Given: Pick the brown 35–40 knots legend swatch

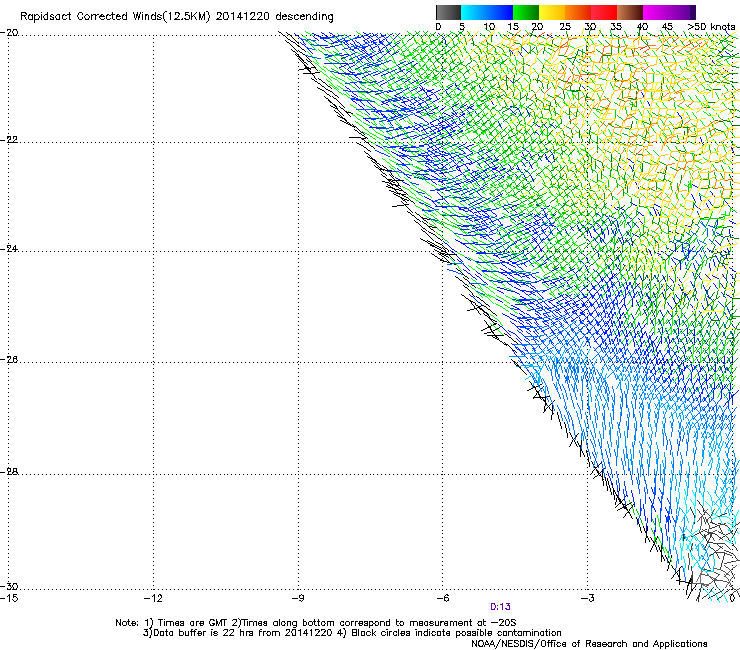Looking at the screenshot, I should tap(630, 12).
